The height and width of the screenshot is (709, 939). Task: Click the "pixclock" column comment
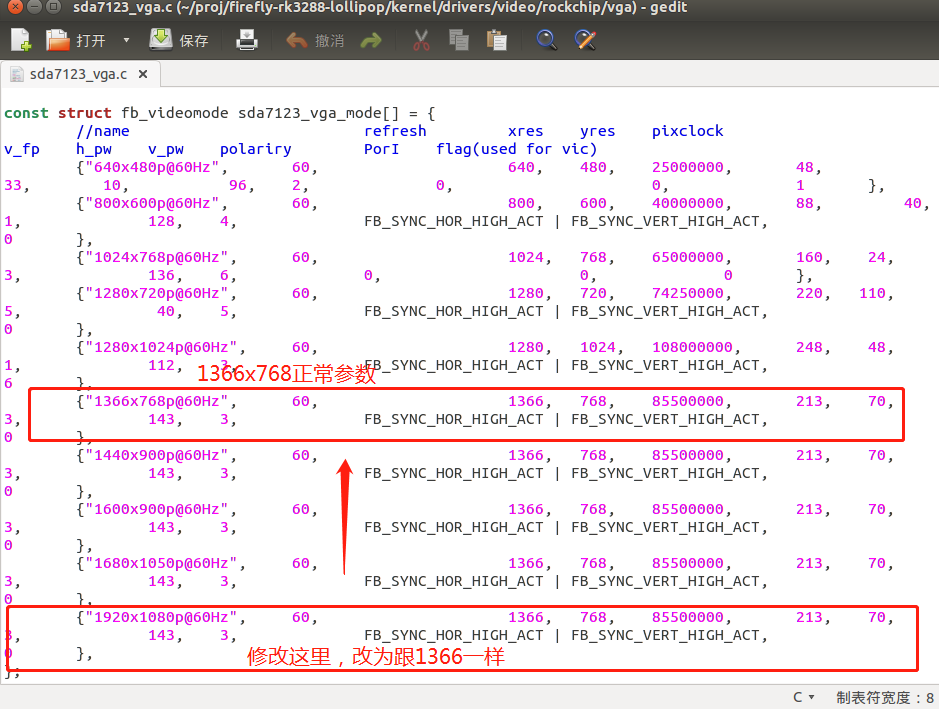point(687,131)
